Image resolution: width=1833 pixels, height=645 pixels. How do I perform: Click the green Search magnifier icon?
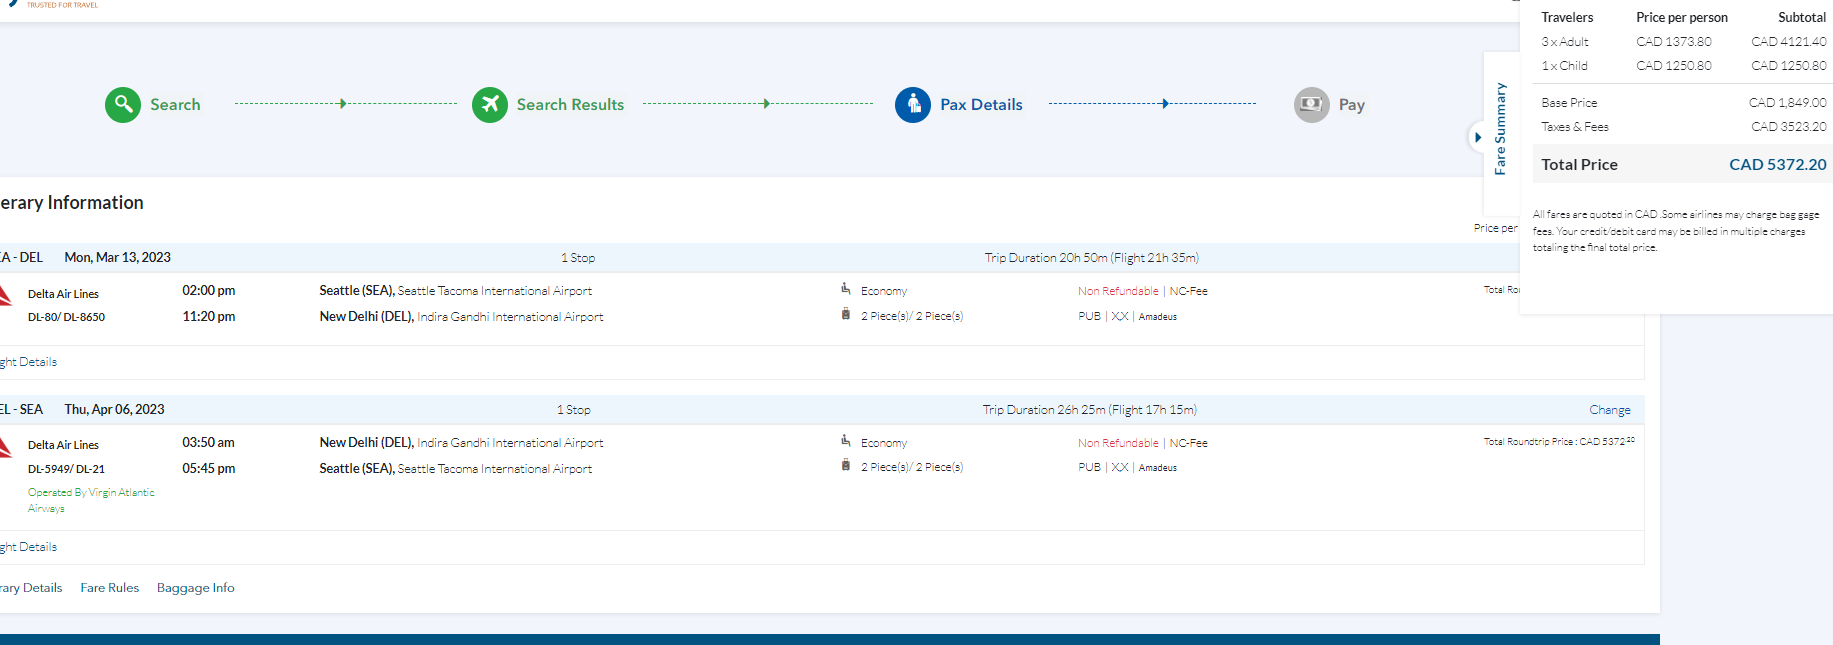point(123,104)
